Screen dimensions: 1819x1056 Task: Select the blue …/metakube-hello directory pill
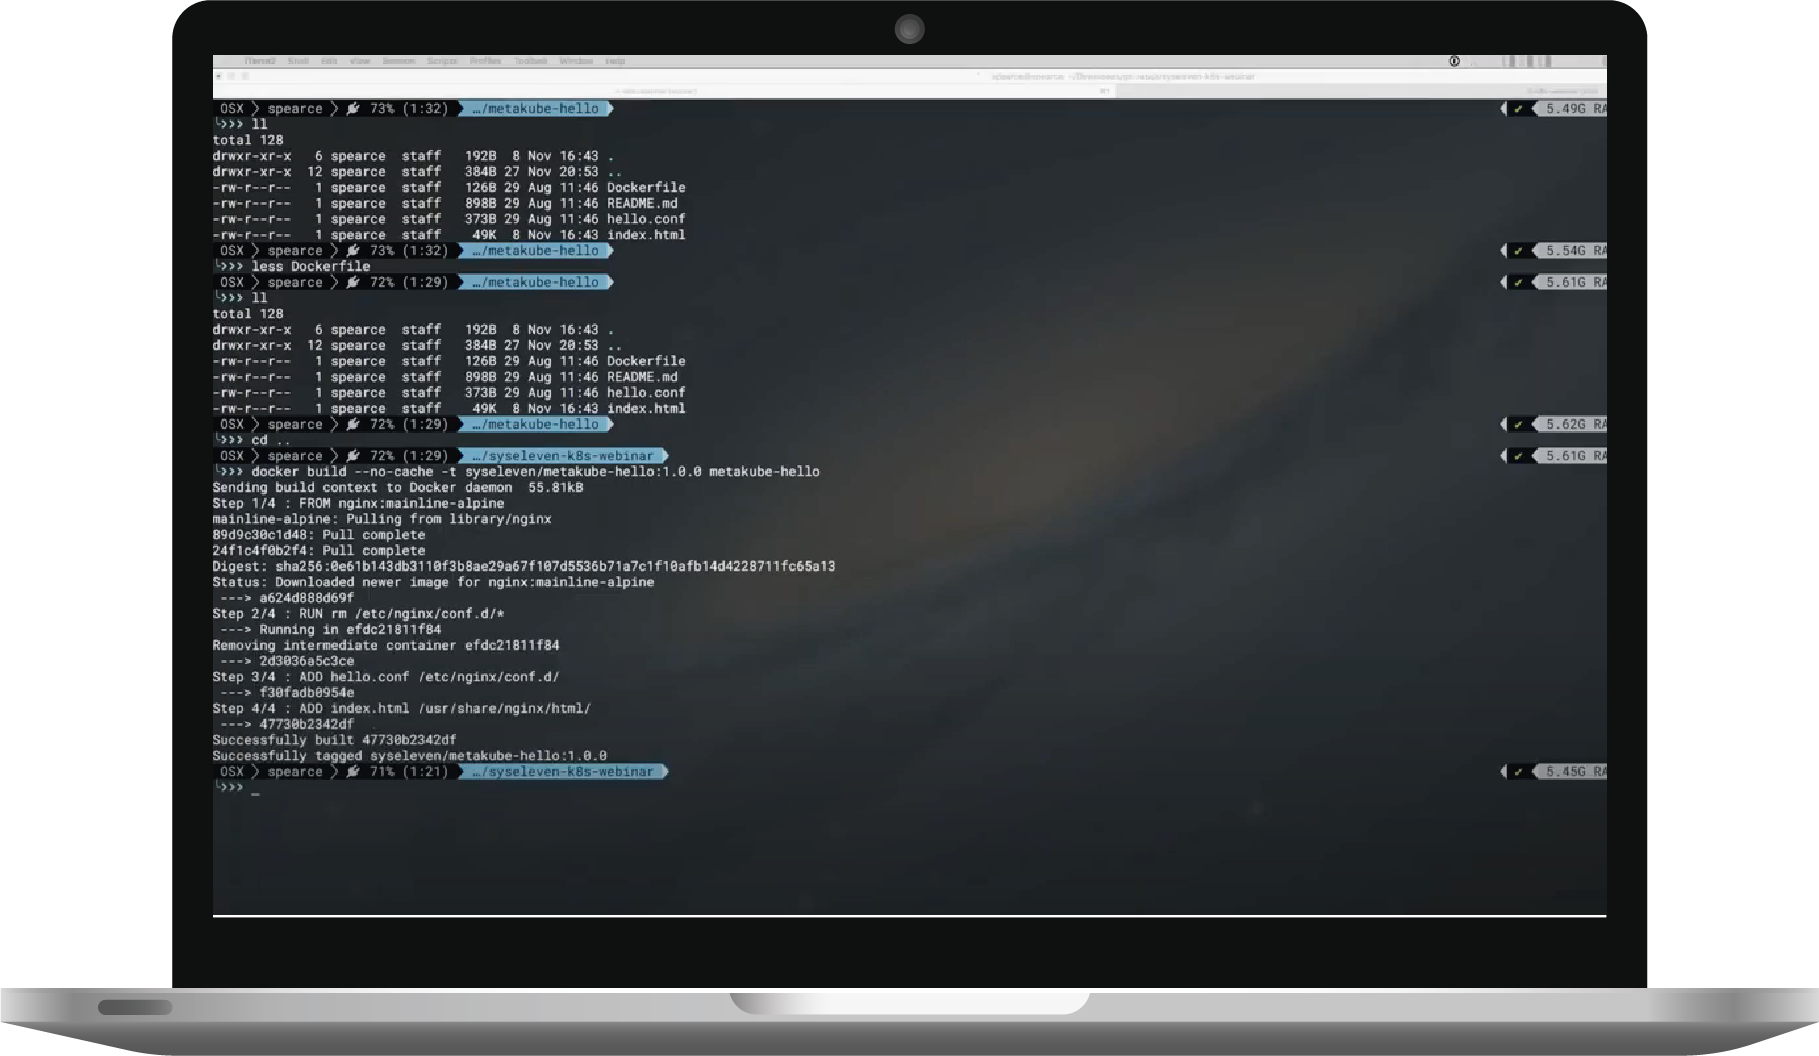coord(537,108)
